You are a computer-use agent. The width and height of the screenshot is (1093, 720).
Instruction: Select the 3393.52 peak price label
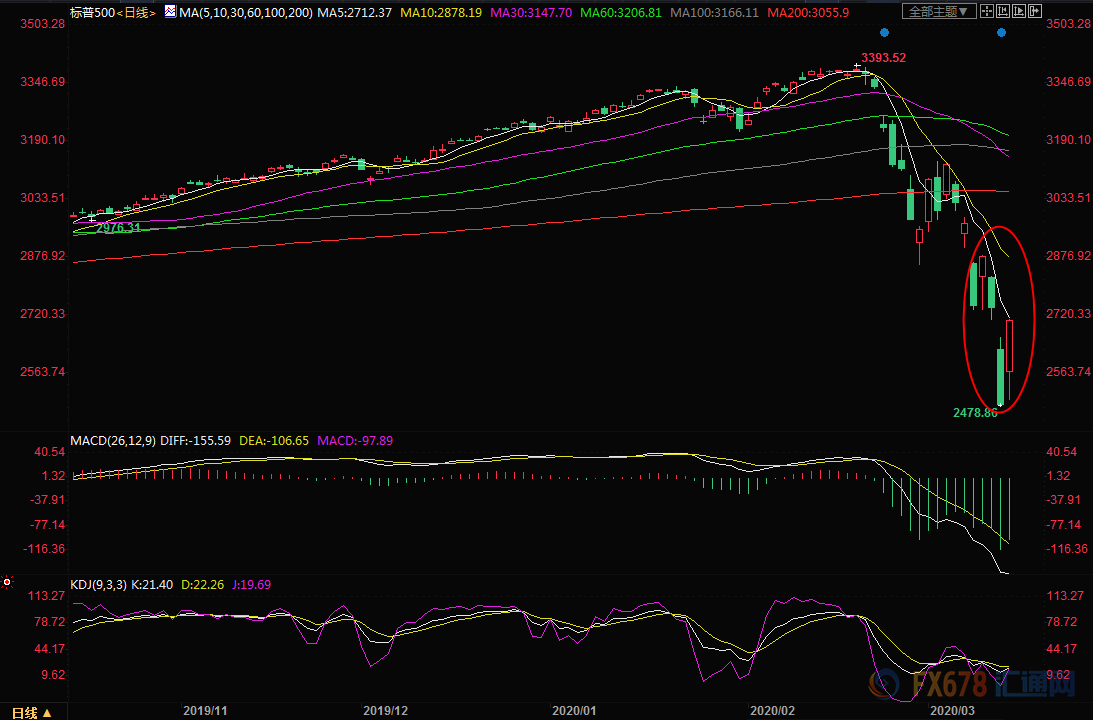pos(883,58)
